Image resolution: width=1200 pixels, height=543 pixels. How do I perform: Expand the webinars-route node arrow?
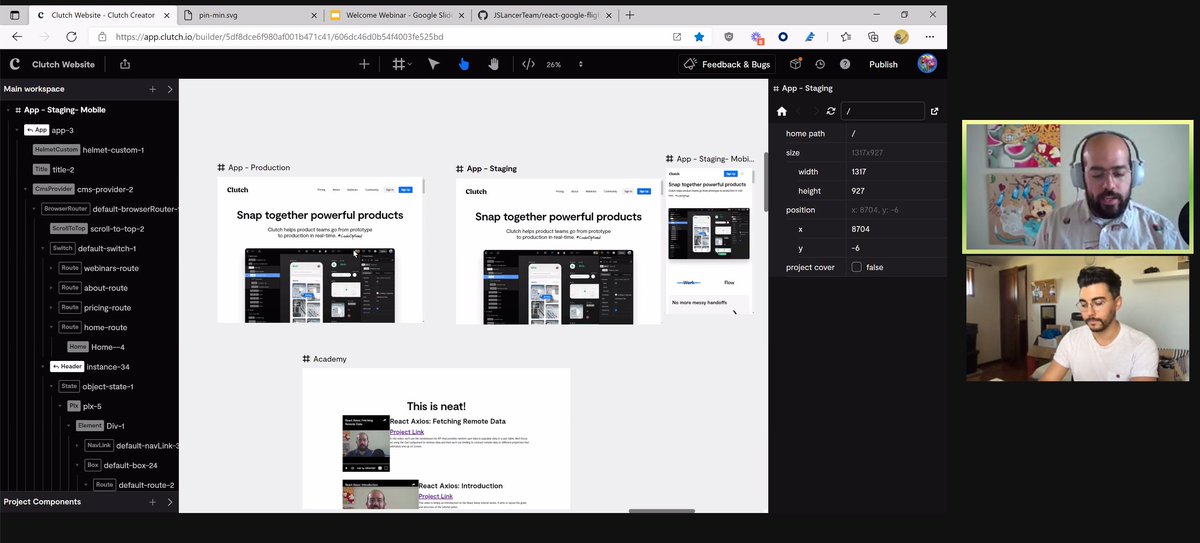pyautogui.click(x=53, y=268)
